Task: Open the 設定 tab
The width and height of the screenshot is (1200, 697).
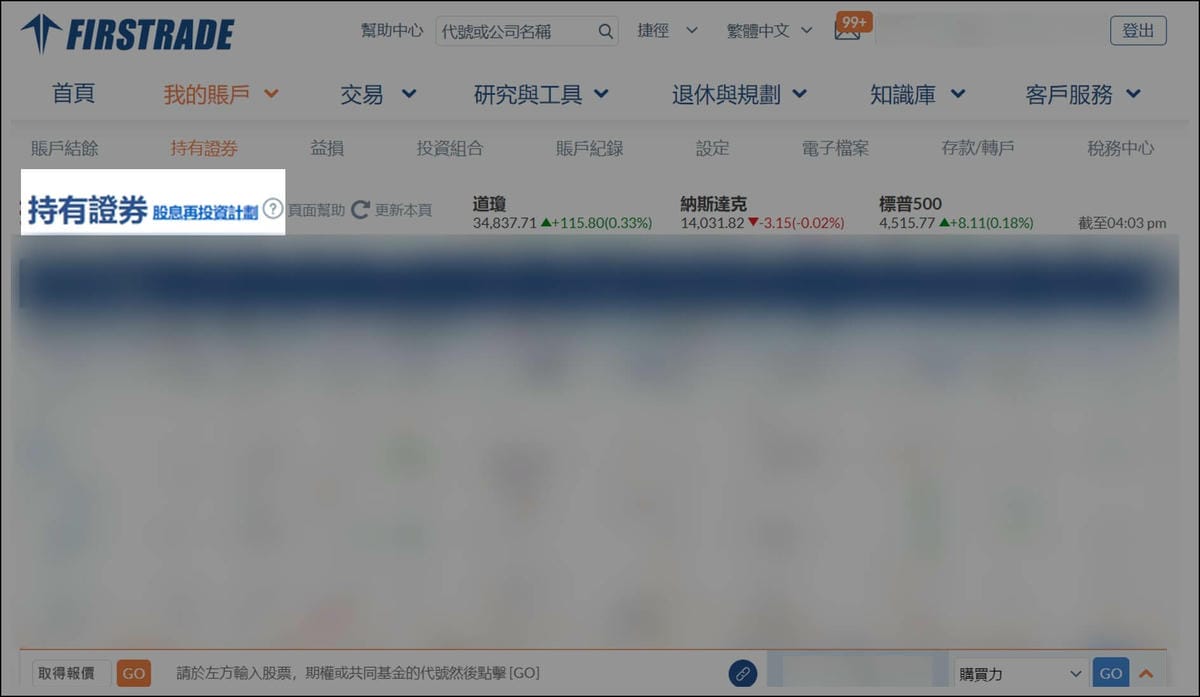Action: 713,148
